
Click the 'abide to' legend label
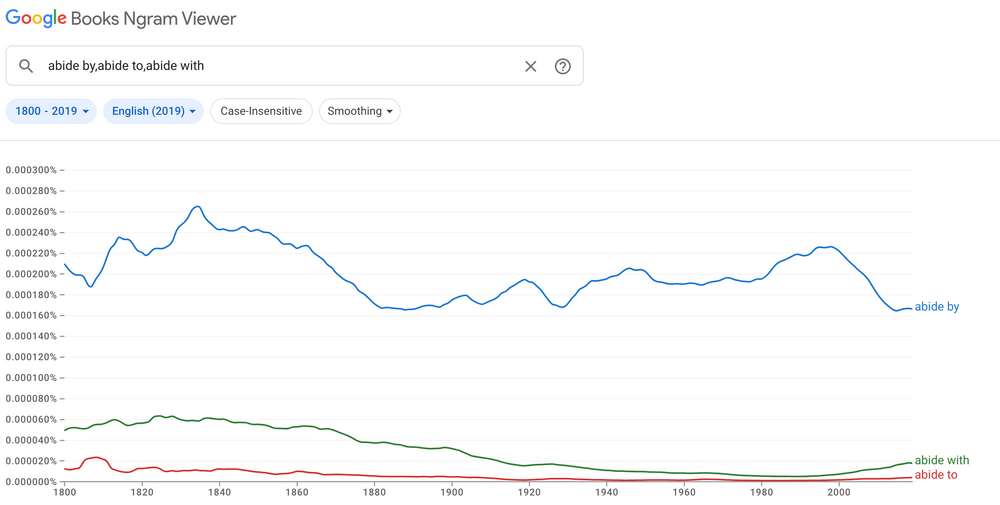(x=936, y=475)
